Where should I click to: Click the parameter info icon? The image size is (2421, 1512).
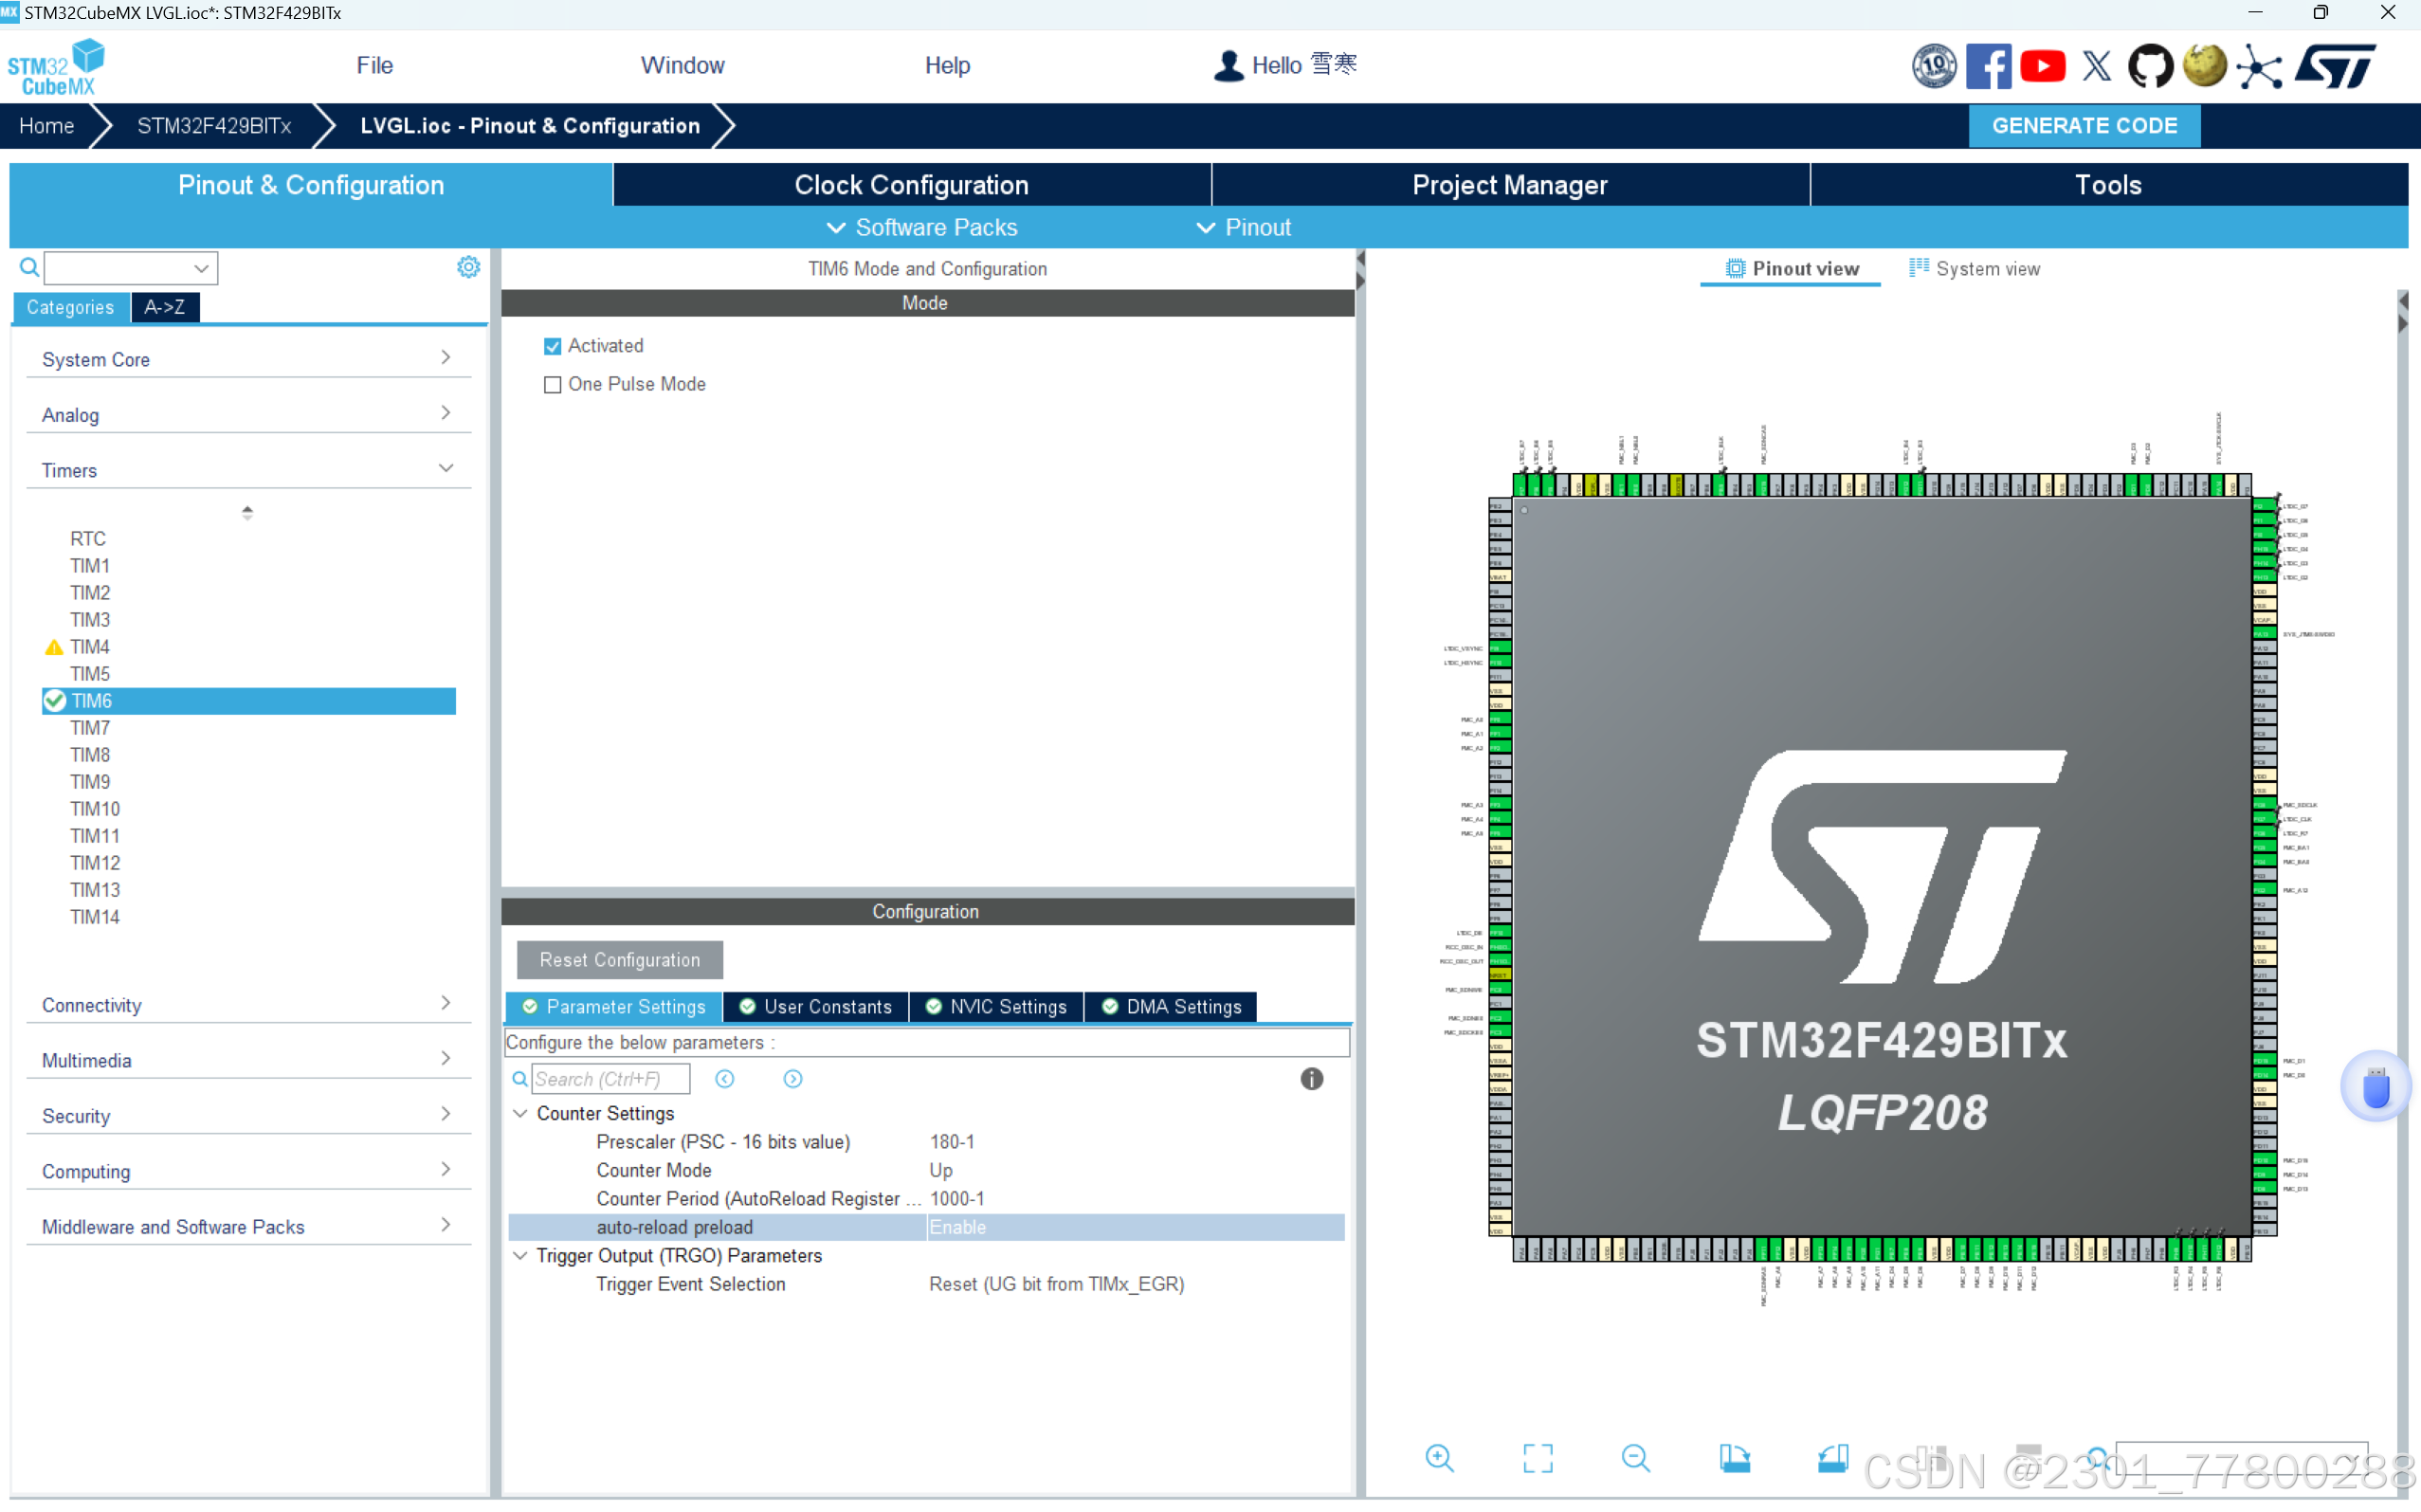(x=1311, y=1078)
